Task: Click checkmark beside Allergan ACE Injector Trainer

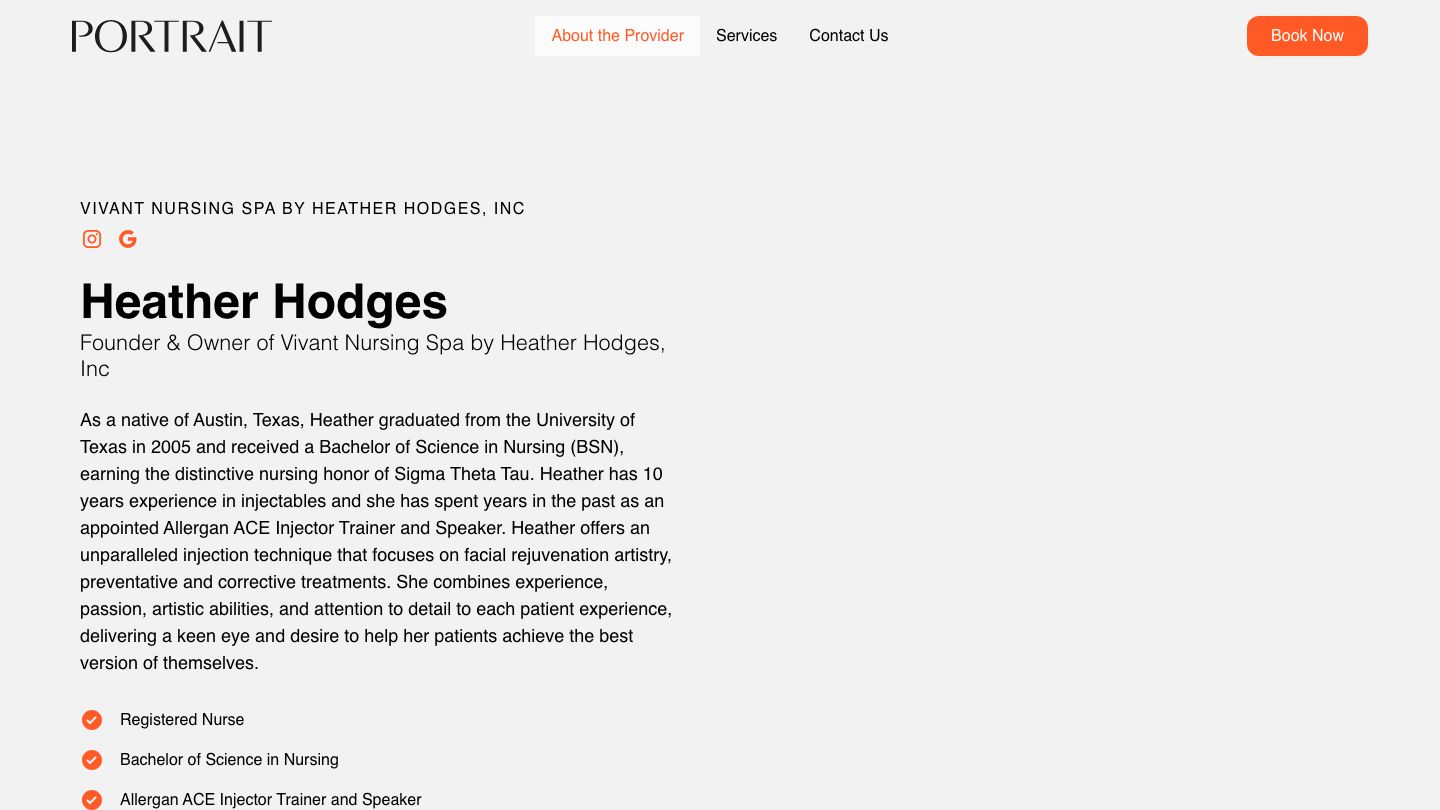Action: 92,800
